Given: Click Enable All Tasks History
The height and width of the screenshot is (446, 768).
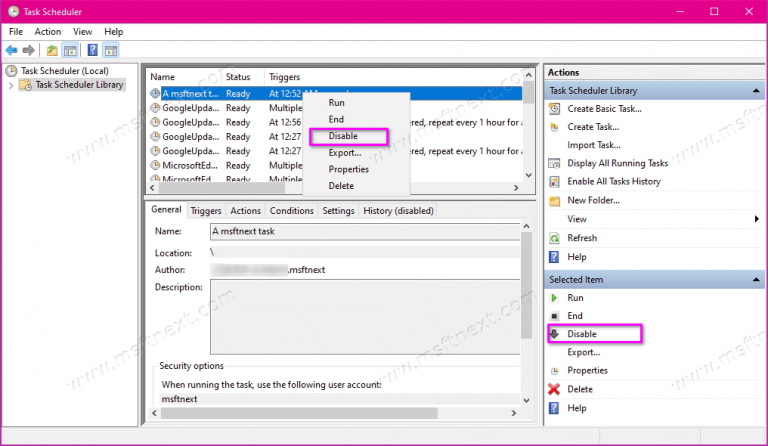Looking at the screenshot, I should pyautogui.click(x=613, y=181).
